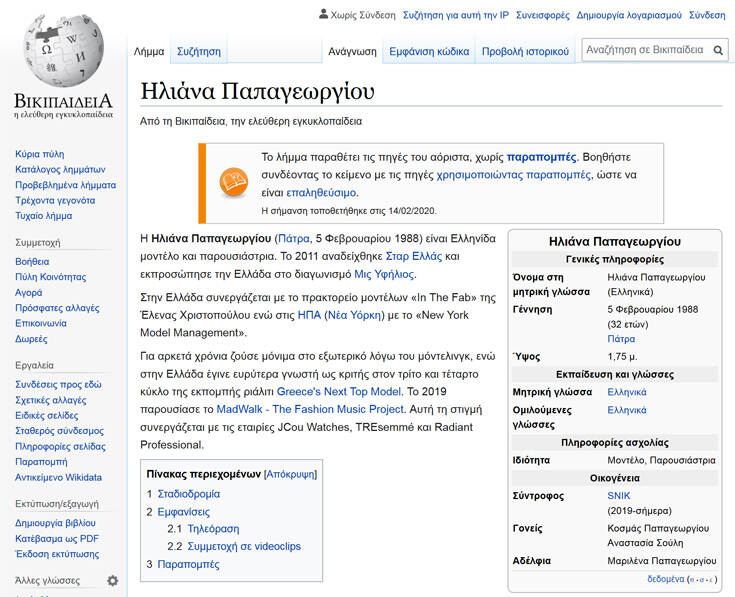This screenshot has width=735, height=597.
Task: Open the ΗΠΑ link
Action: tap(309, 315)
